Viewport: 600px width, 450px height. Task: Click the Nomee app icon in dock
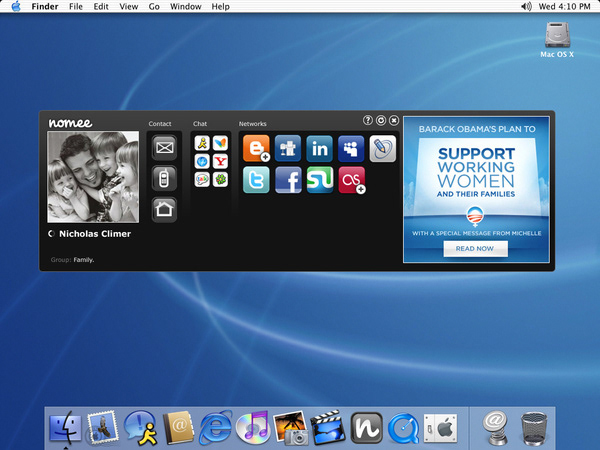pyautogui.click(x=367, y=428)
